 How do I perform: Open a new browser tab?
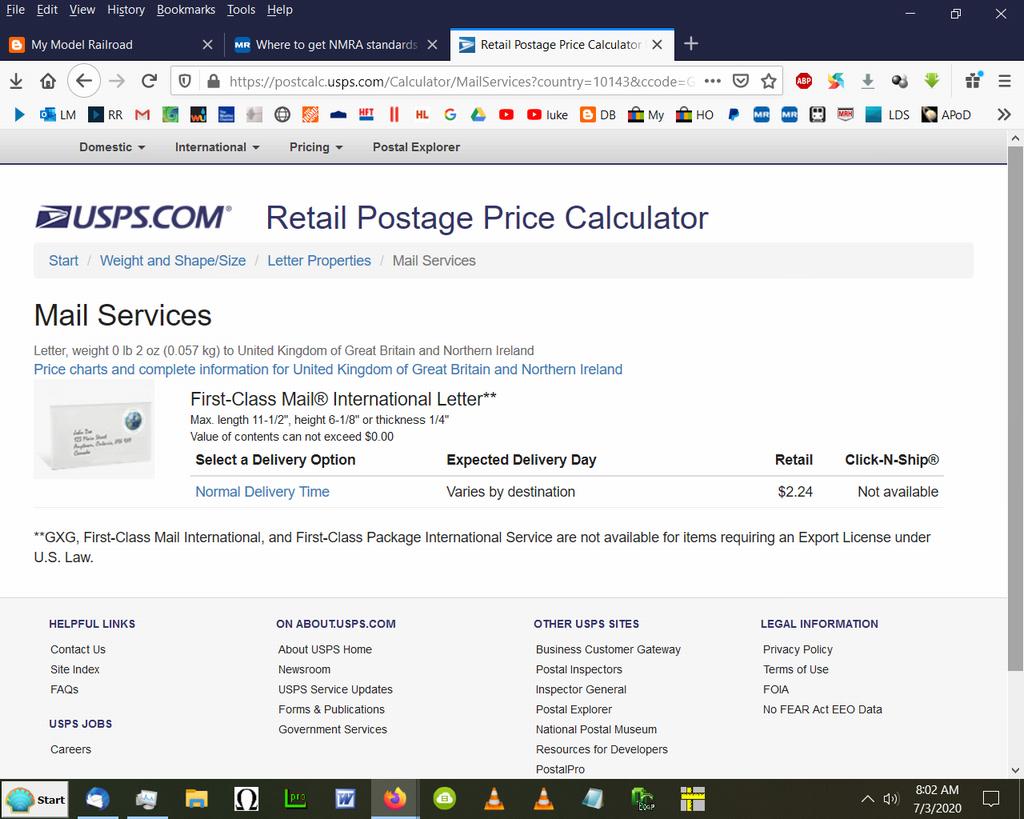click(x=691, y=44)
